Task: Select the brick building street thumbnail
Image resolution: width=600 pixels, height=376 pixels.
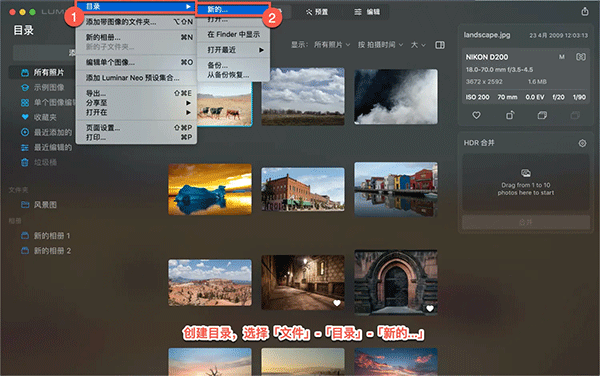Action: [303, 189]
